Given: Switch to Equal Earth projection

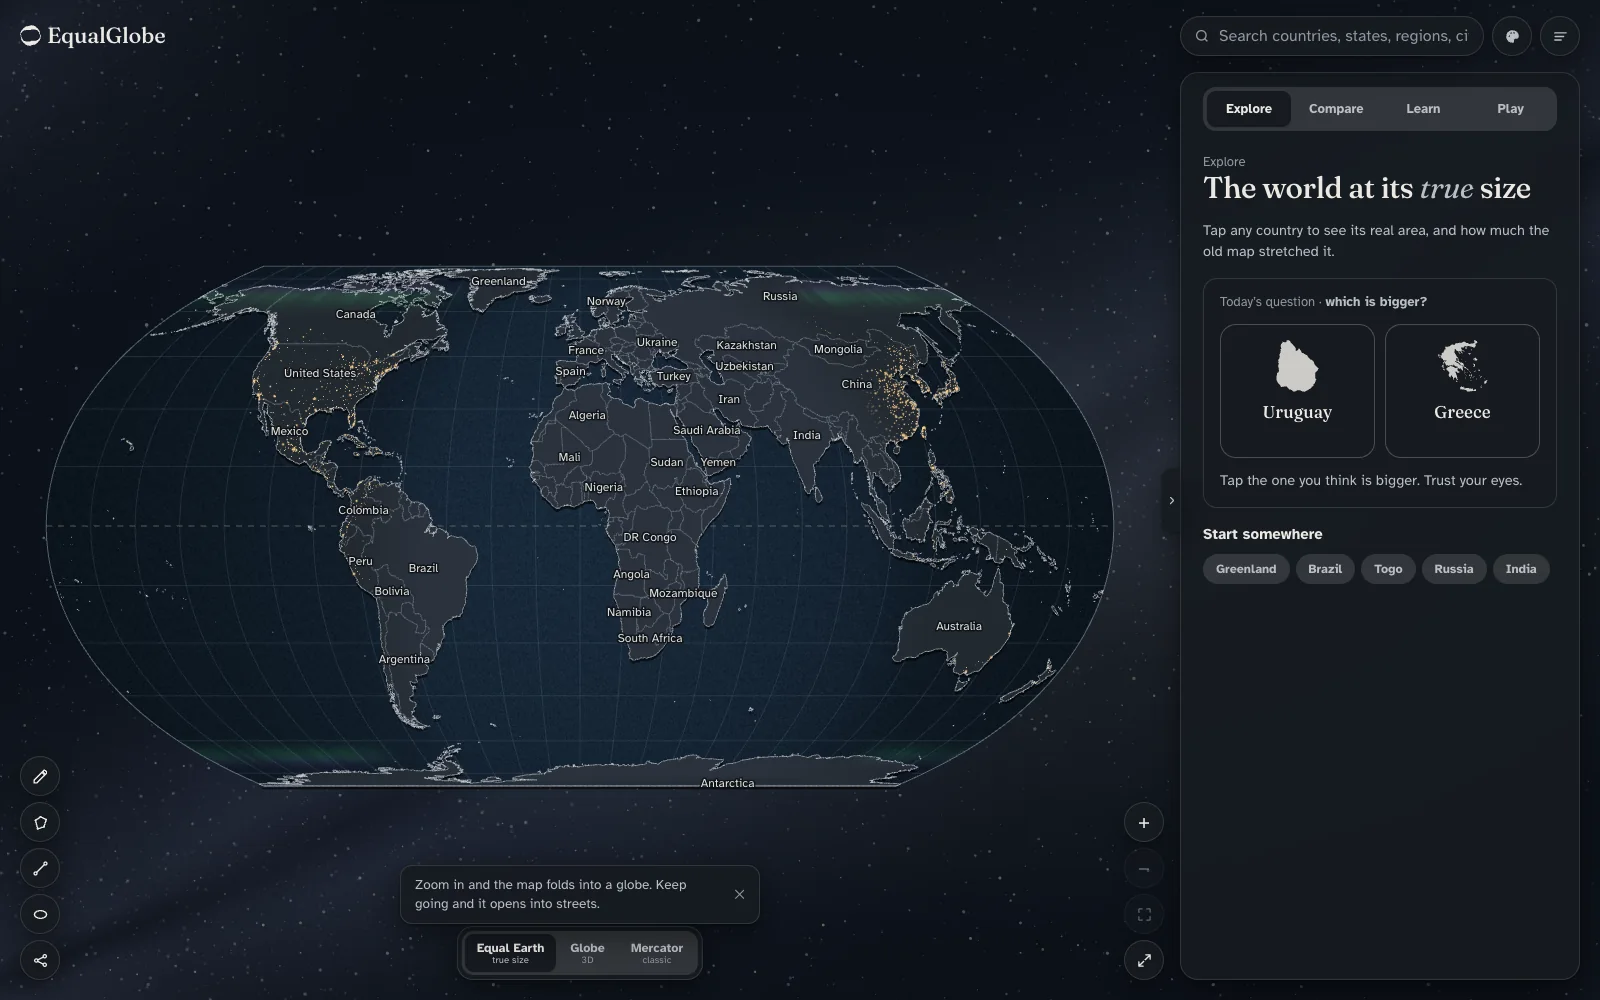Looking at the screenshot, I should tap(510, 953).
